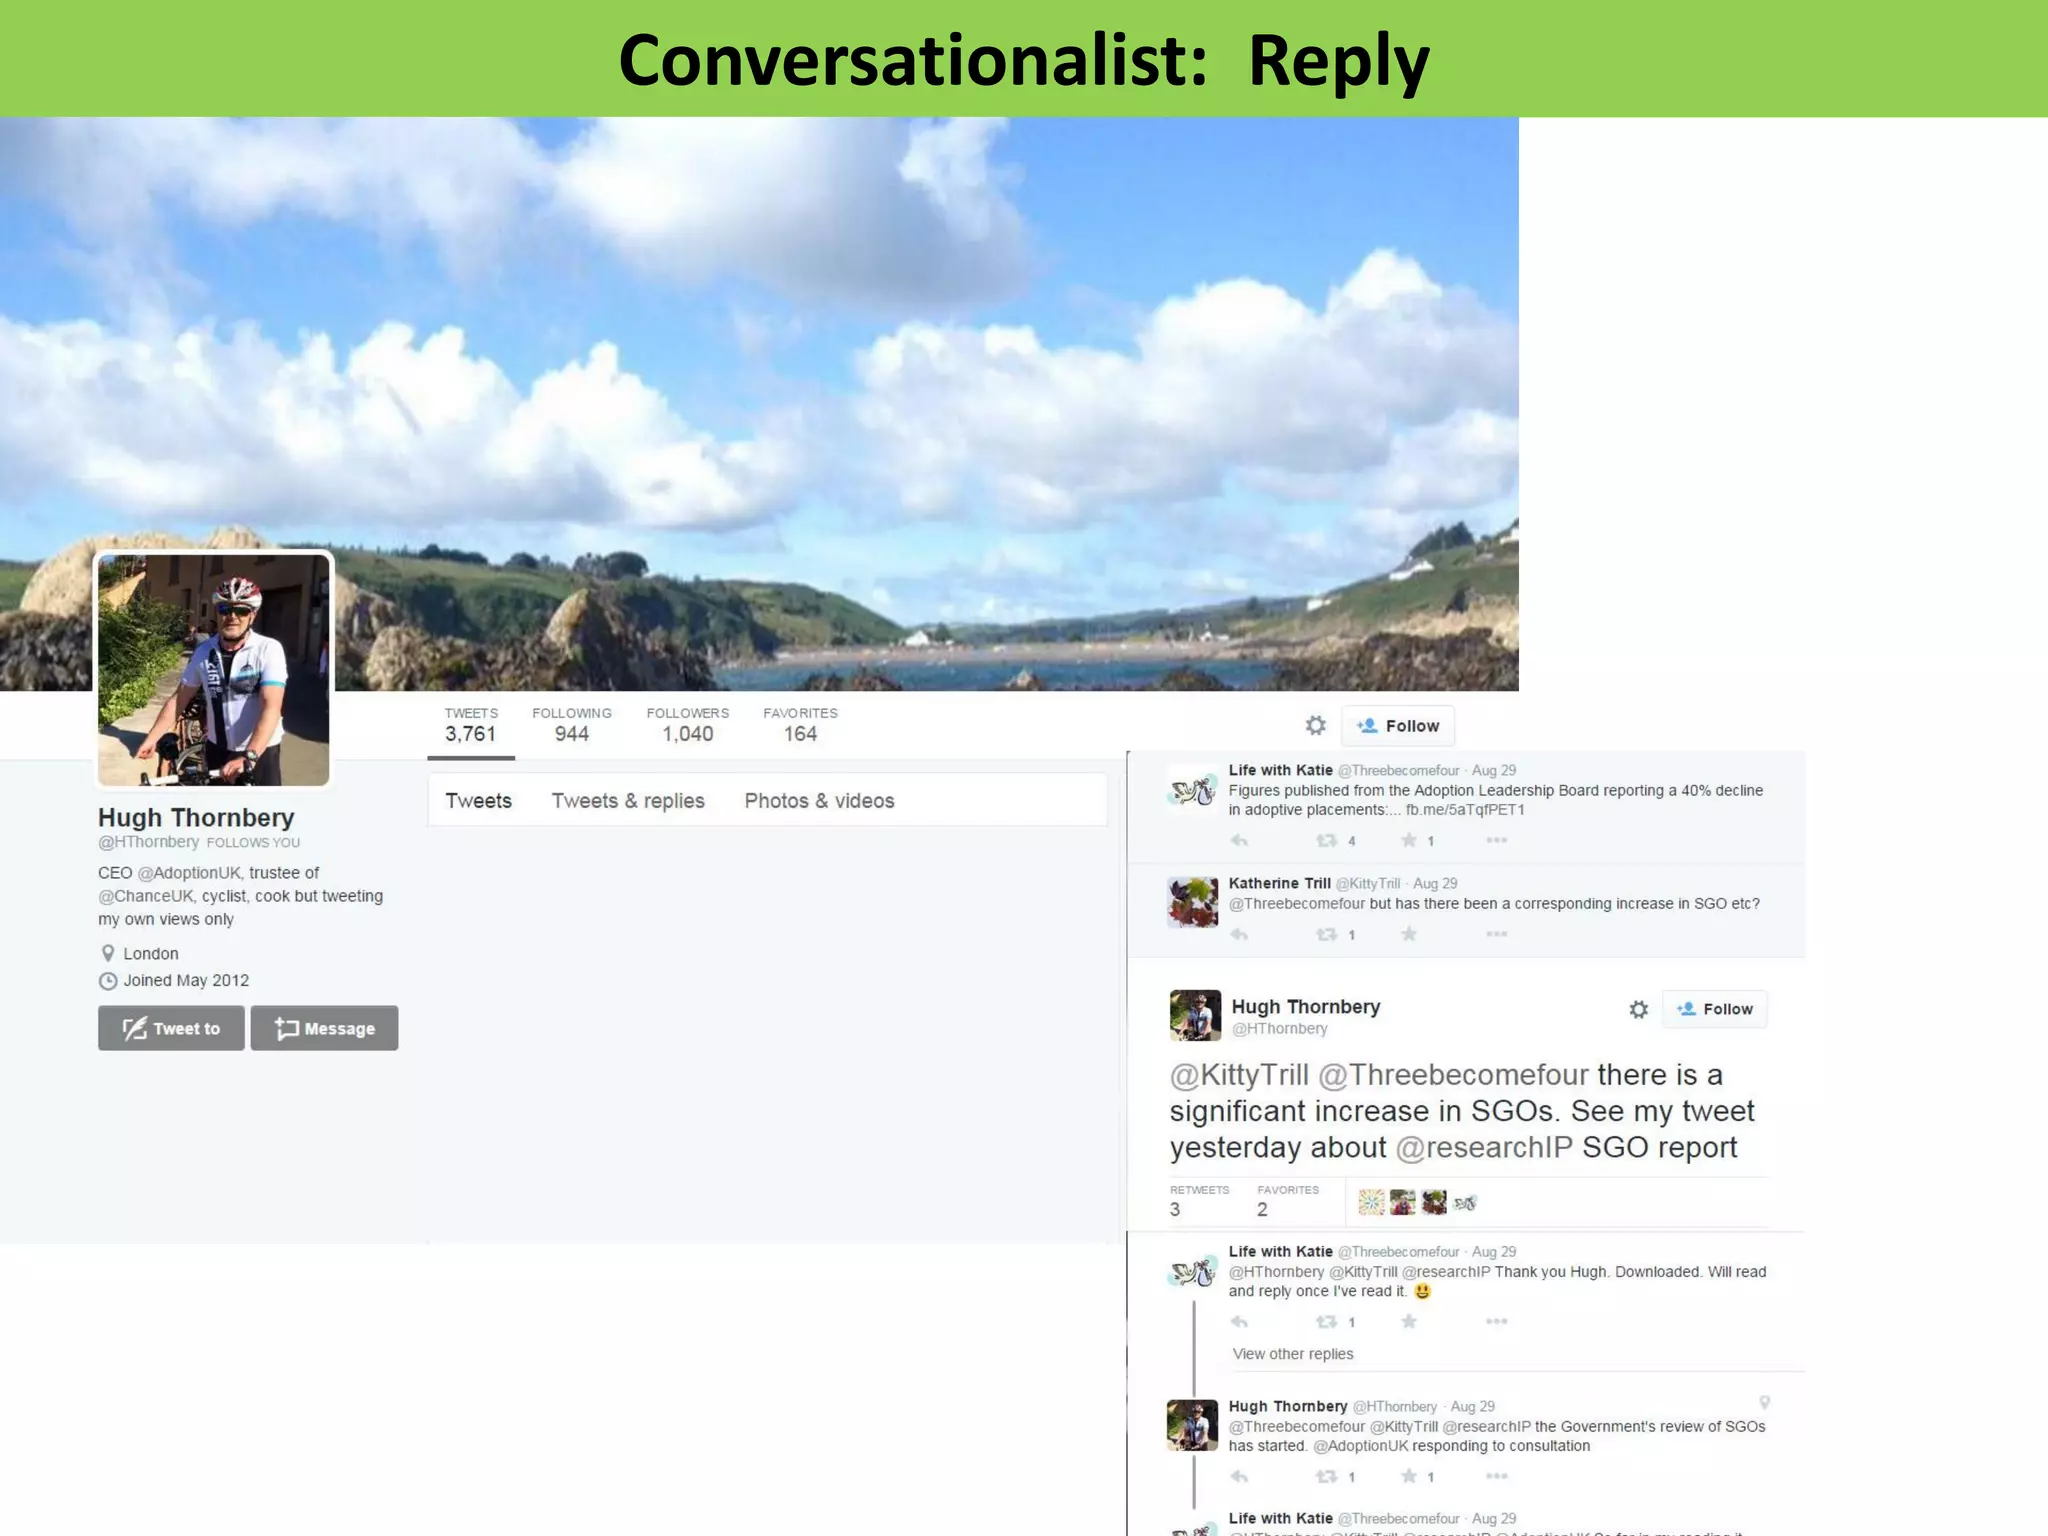Open @Threebecomefour mention in the expanded tweet

pyautogui.click(x=1453, y=1075)
